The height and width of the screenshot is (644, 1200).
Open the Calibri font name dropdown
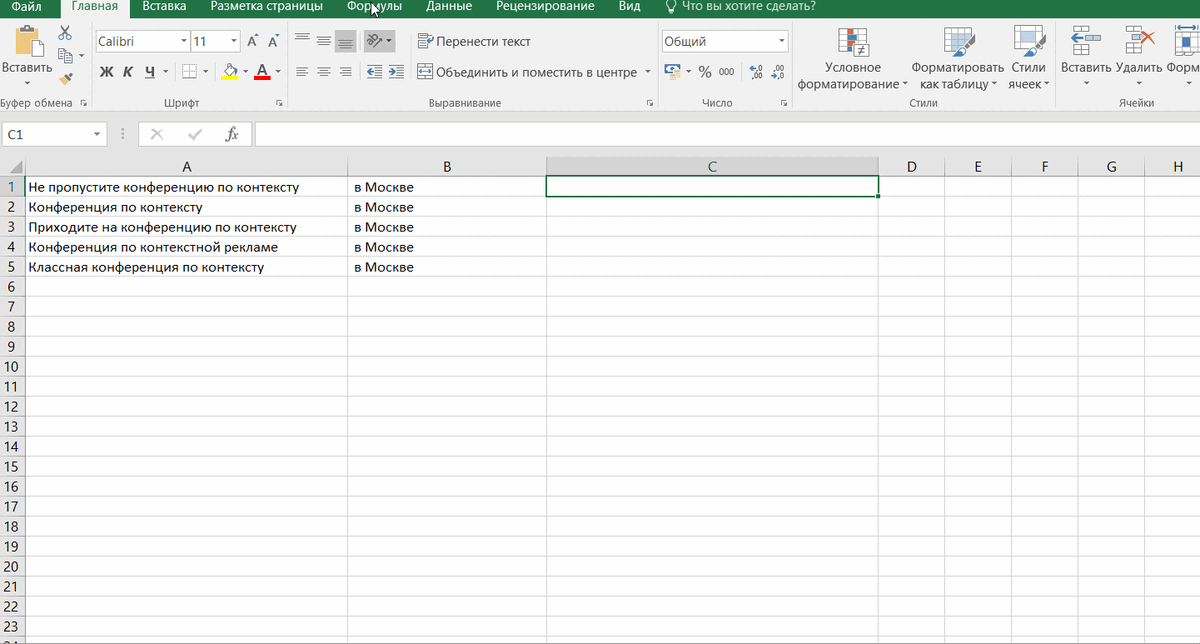coord(183,42)
